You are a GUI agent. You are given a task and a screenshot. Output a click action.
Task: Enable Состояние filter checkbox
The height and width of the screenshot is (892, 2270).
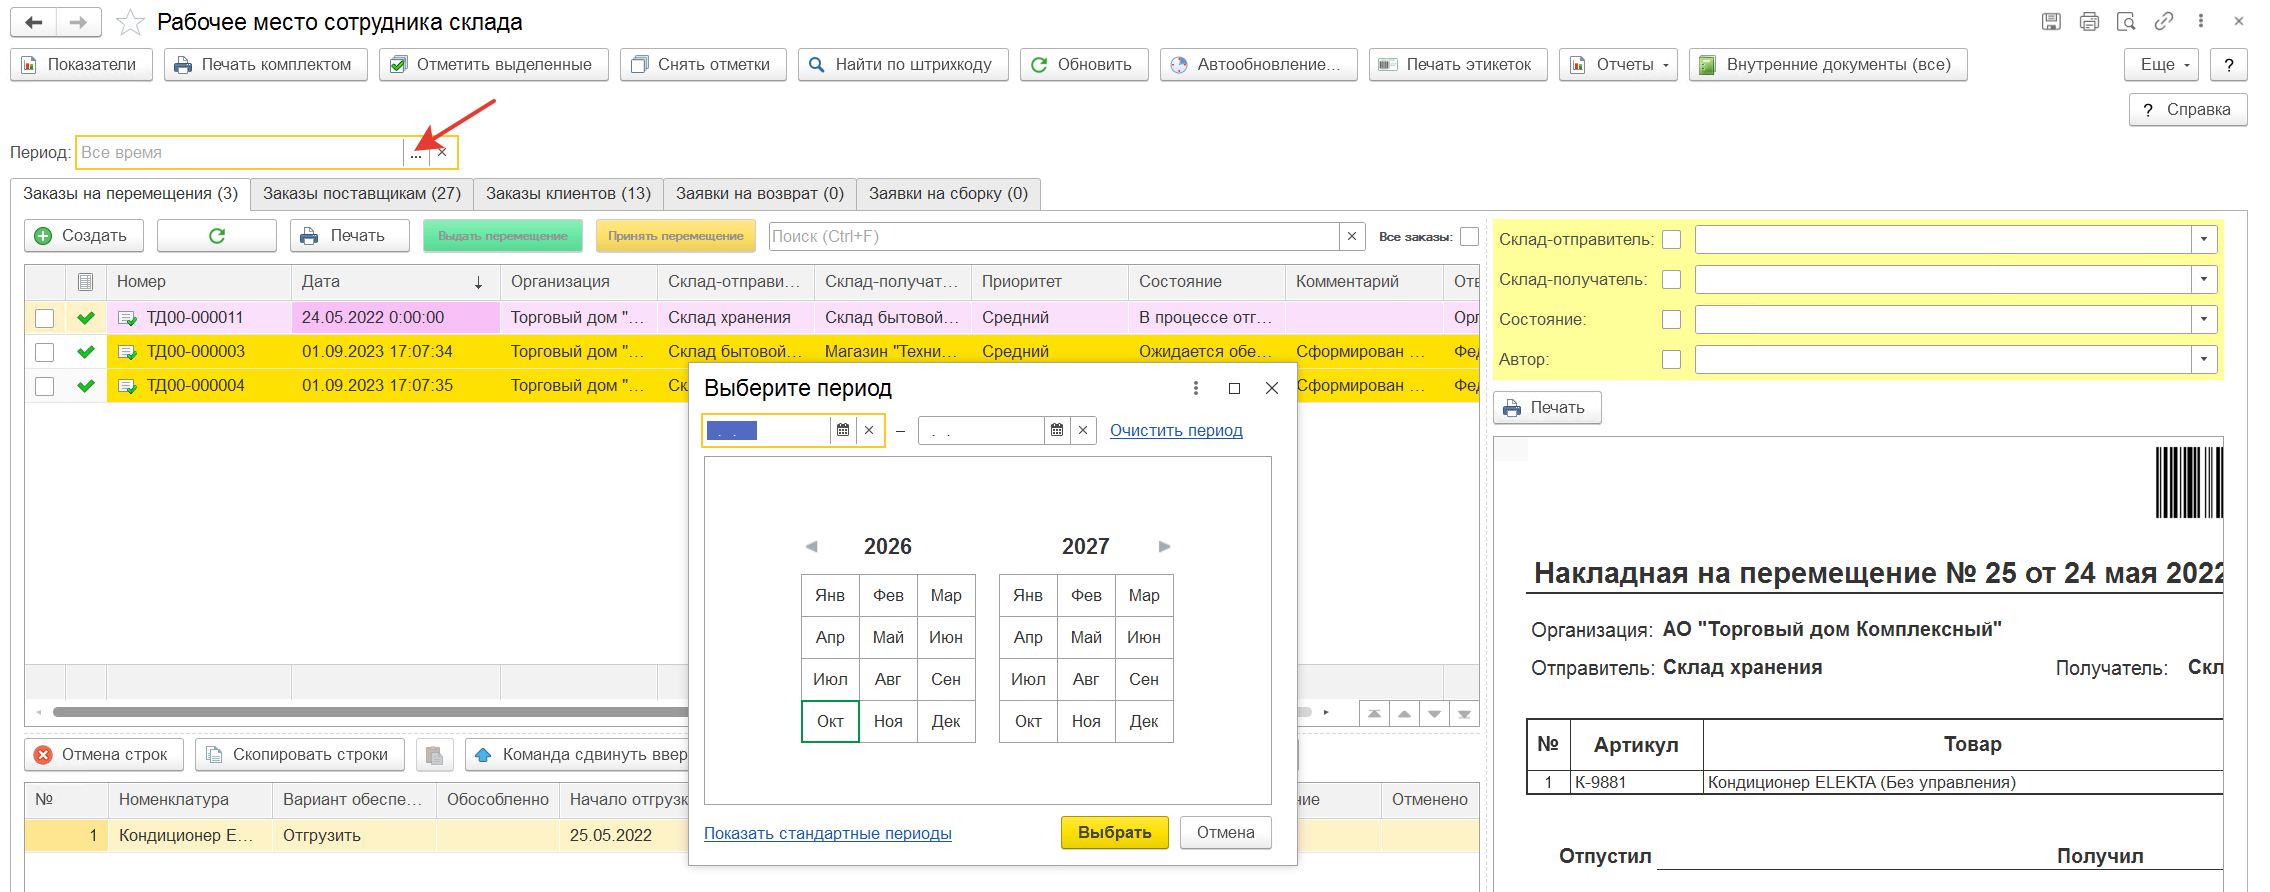point(1671,320)
